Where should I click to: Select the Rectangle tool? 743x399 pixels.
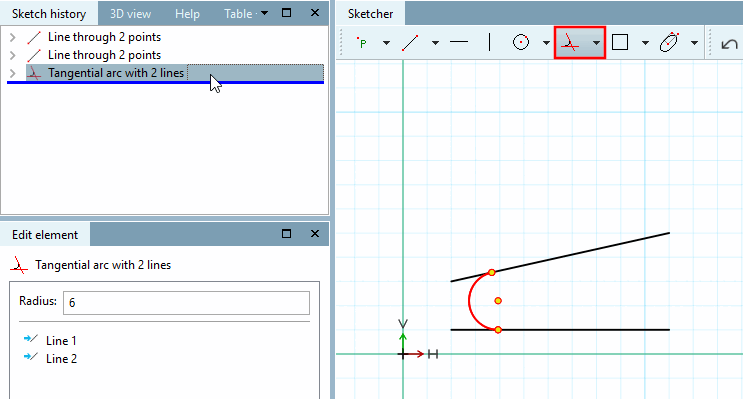620,43
